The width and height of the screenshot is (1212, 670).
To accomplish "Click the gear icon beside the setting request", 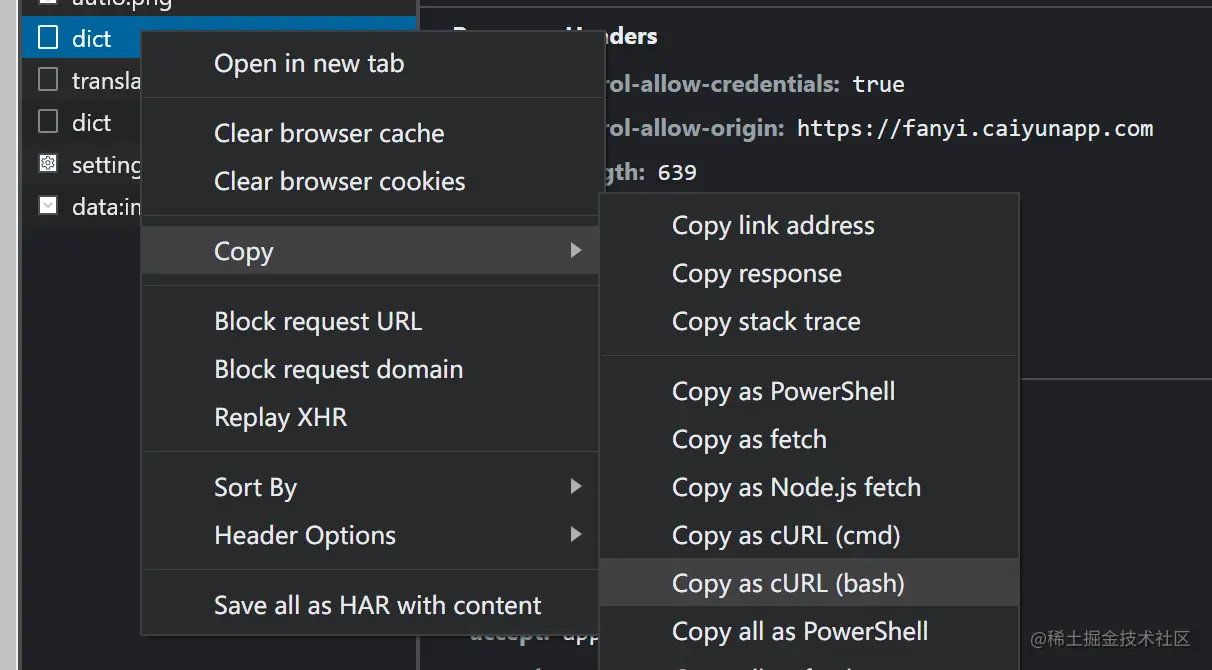I will click(x=48, y=164).
